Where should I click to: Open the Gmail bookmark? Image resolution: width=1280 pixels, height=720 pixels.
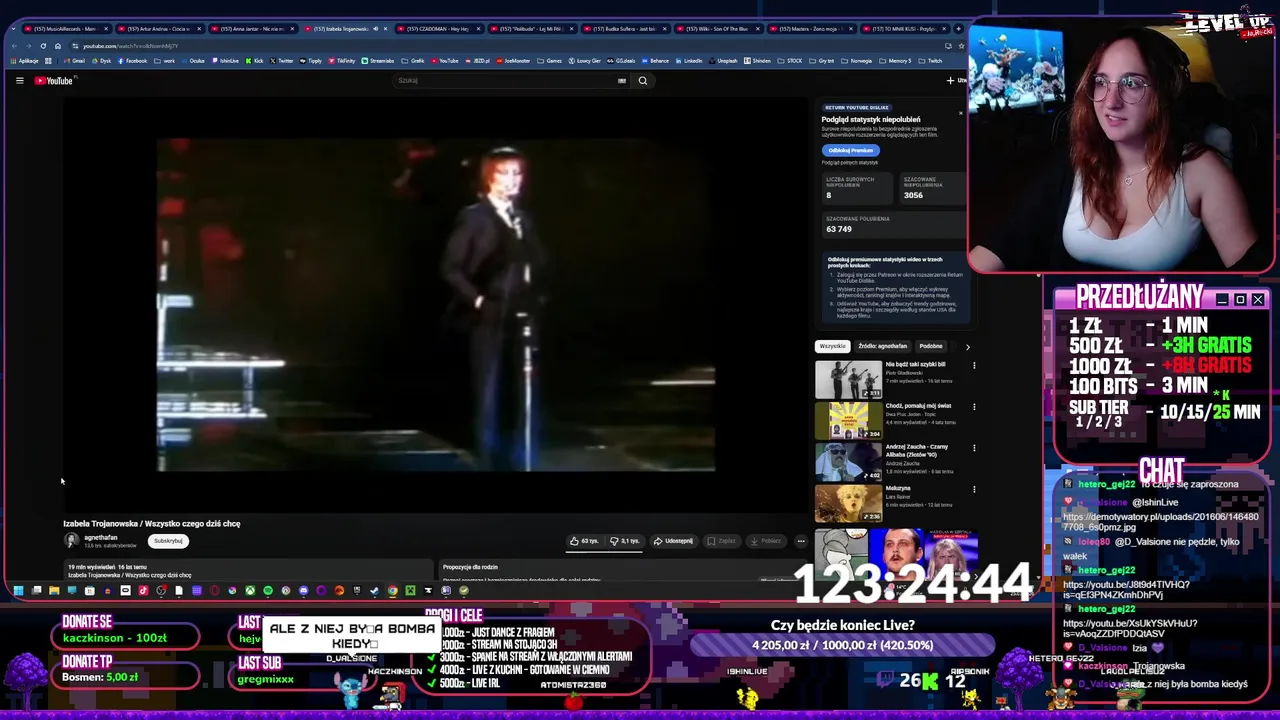coord(75,61)
